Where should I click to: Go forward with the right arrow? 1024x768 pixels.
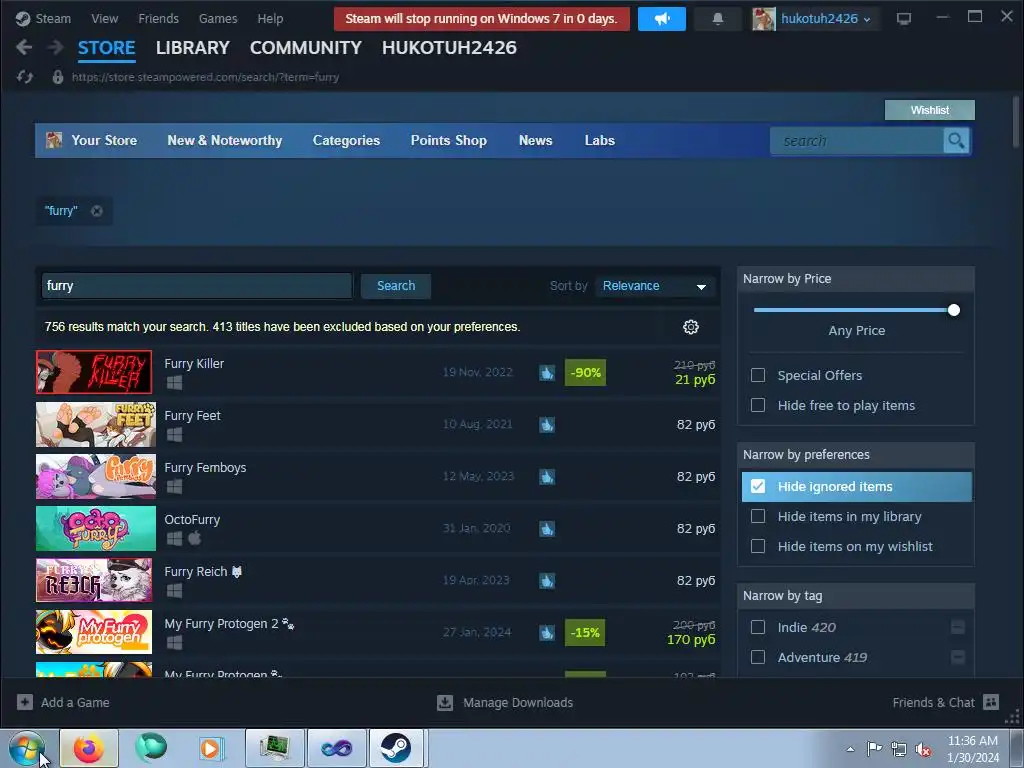56,47
